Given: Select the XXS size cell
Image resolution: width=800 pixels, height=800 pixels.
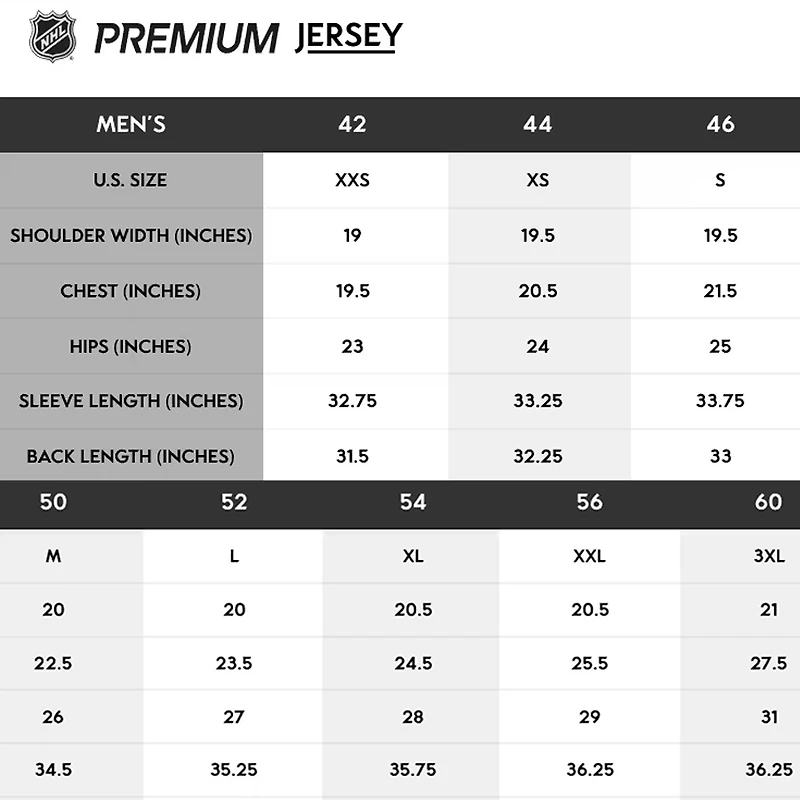Looking at the screenshot, I should point(352,181).
